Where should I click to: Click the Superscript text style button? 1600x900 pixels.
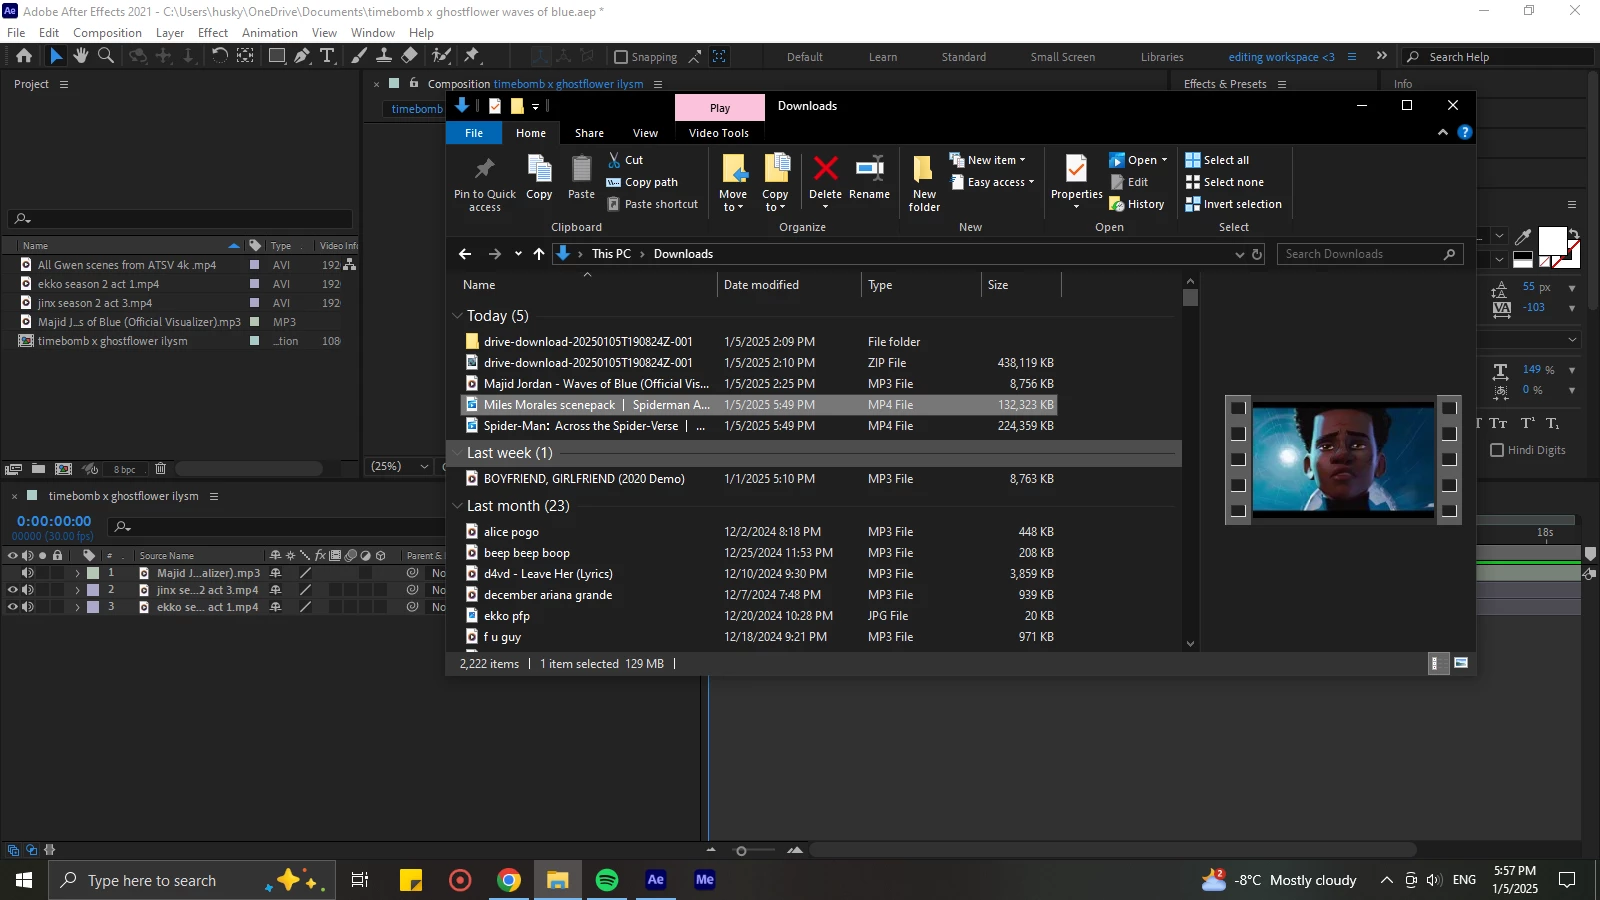pyautogui.click(x=1527, y=423)
